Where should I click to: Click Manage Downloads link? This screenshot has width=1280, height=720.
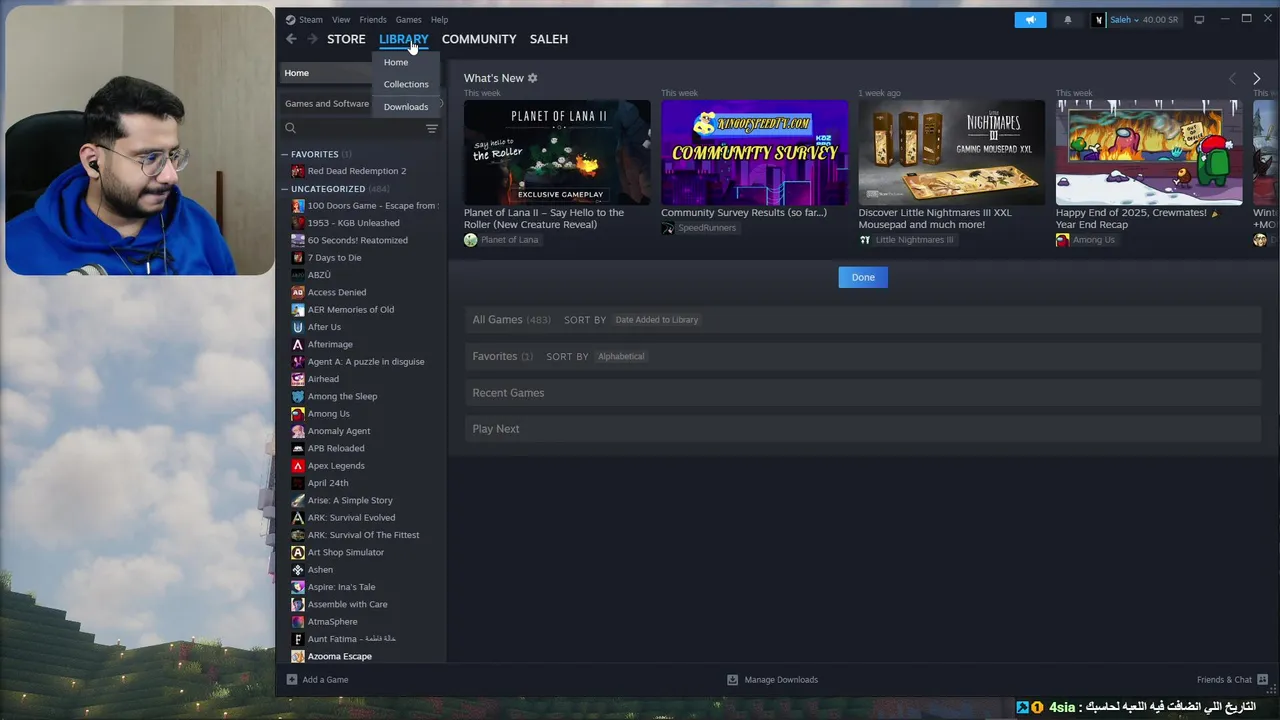(781, 680)
